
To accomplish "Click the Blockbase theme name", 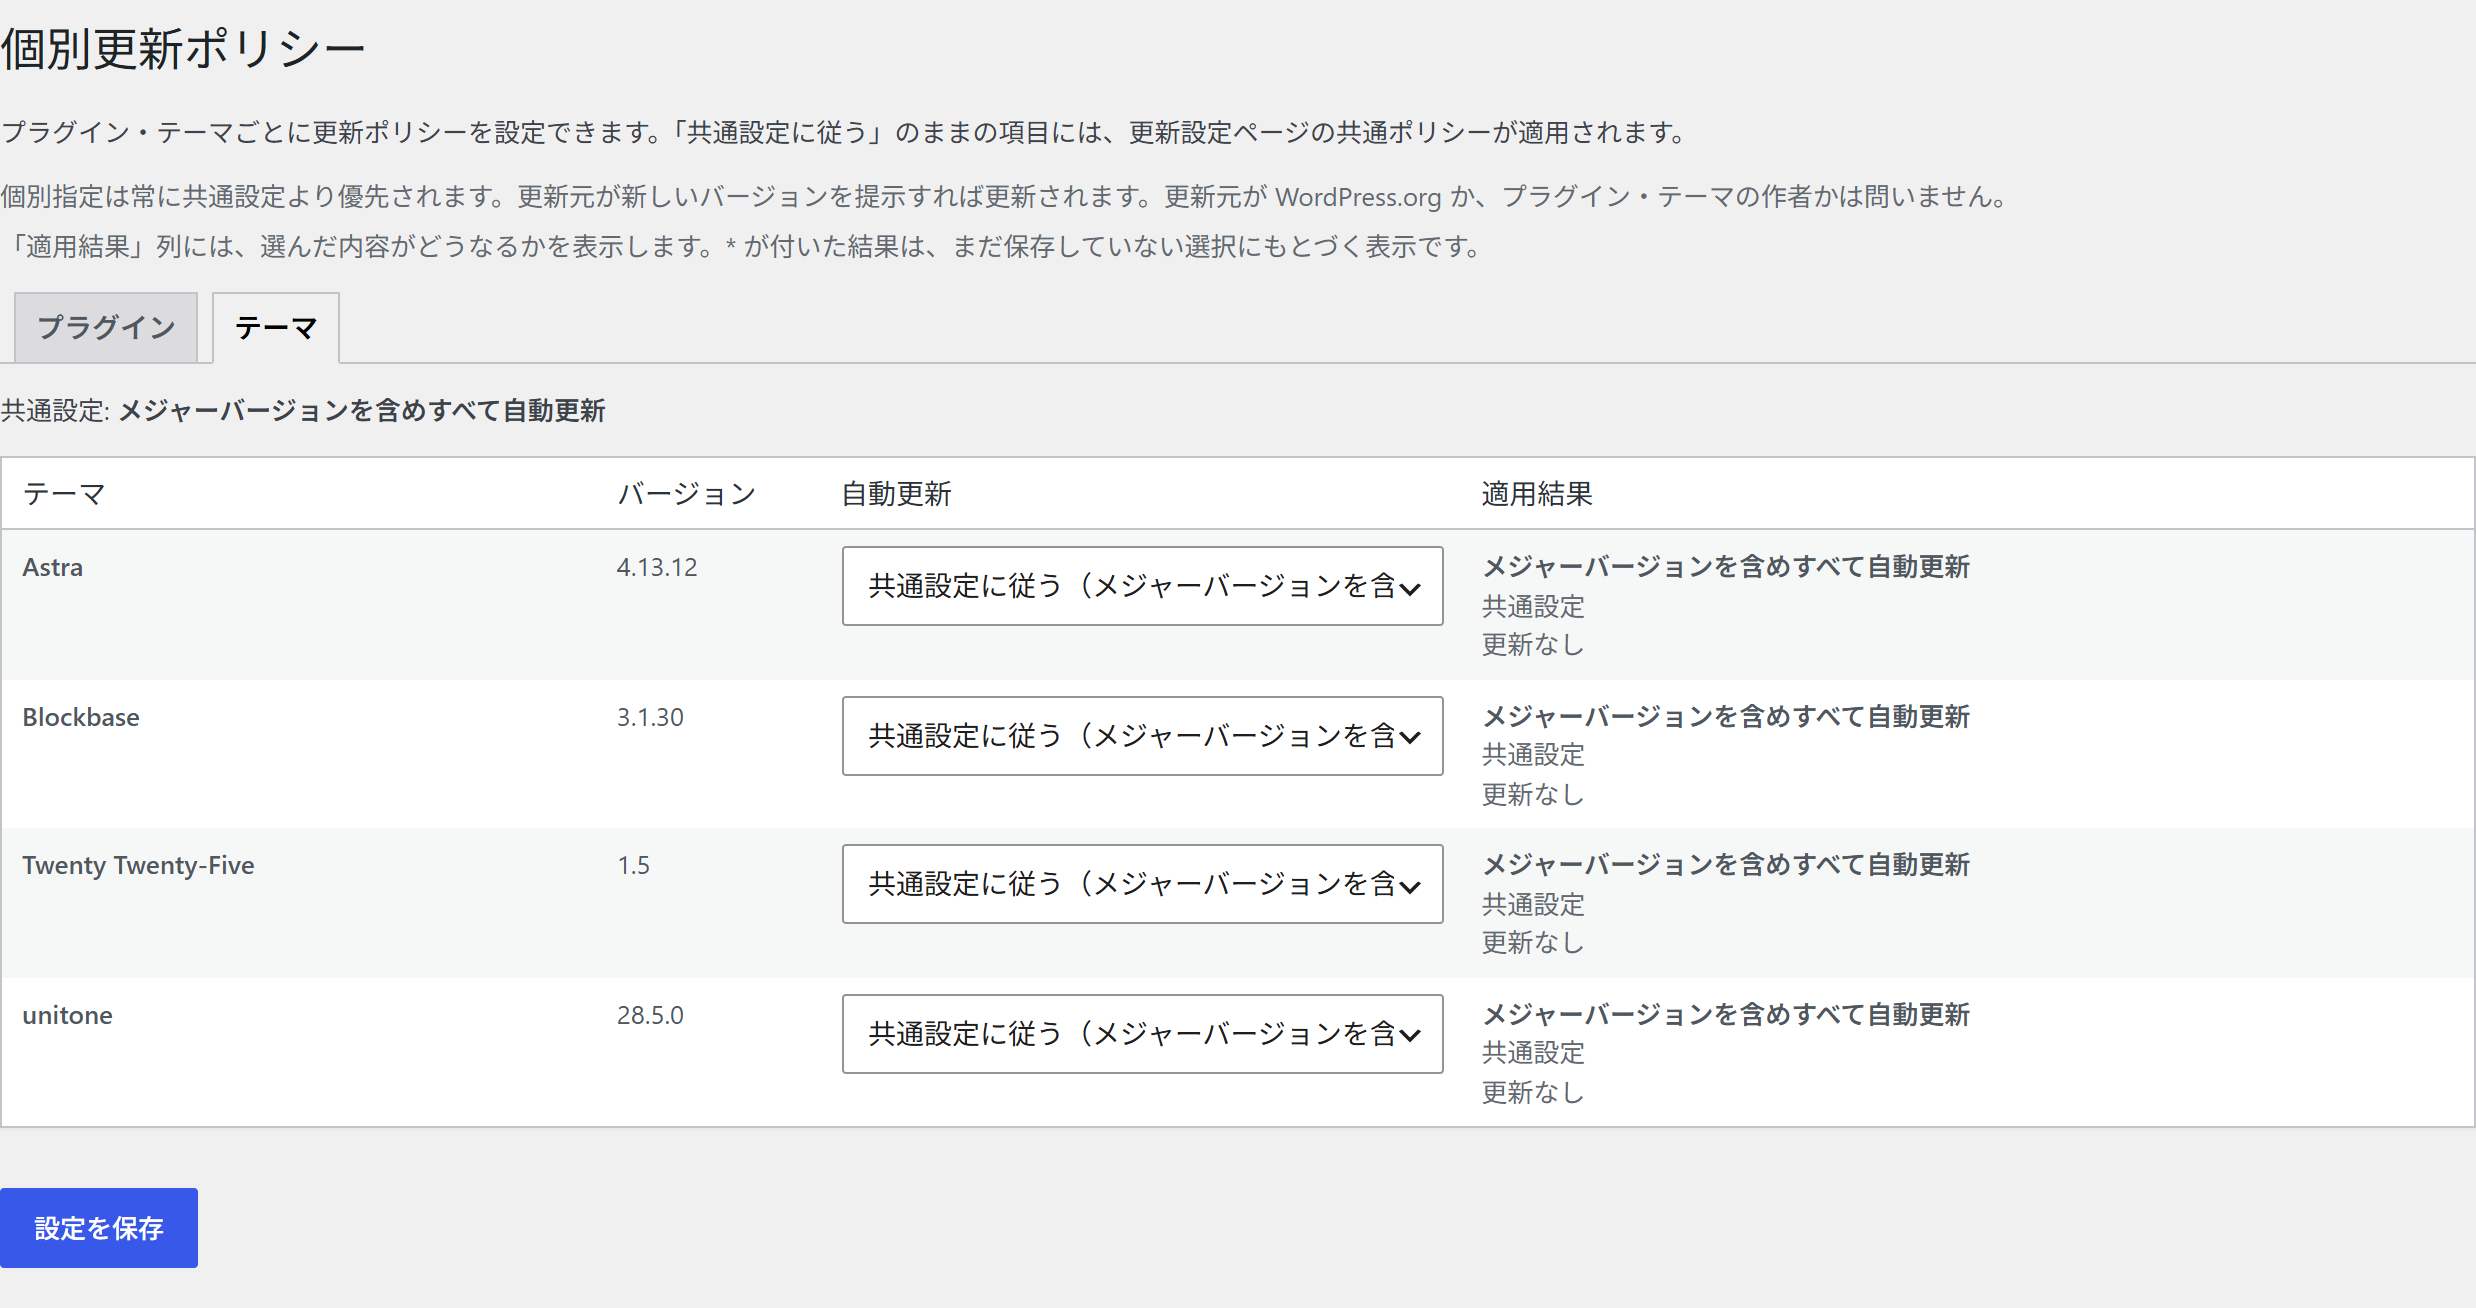I will (x=81, y=717).
